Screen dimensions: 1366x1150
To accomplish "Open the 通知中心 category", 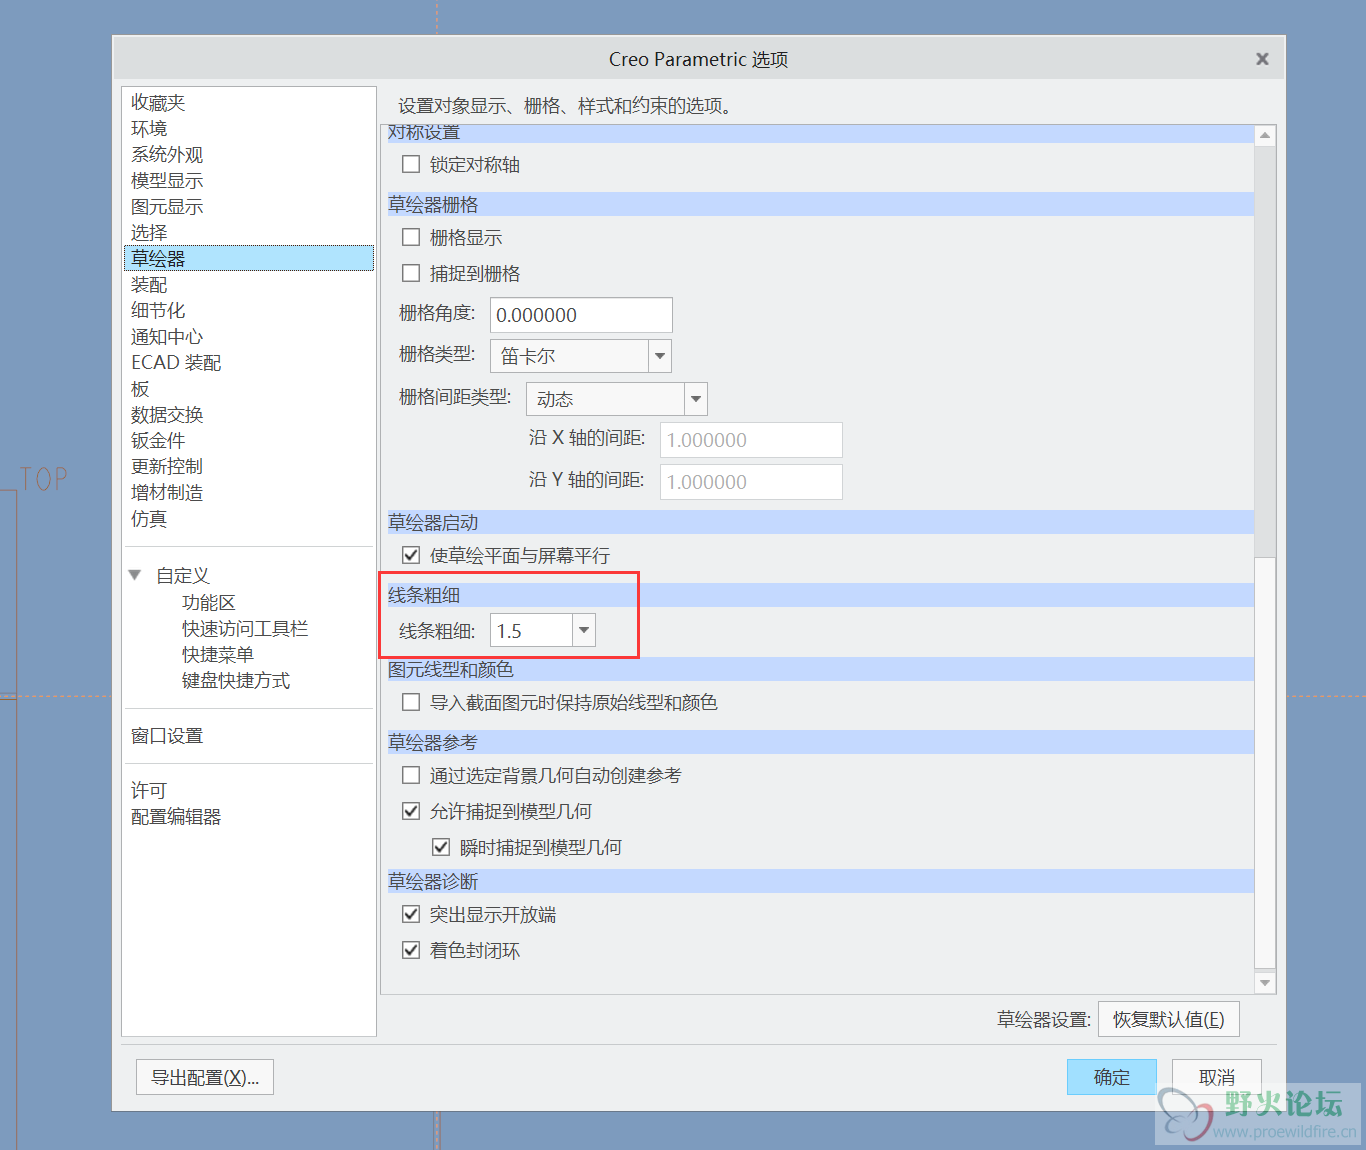I will point(167,337).
